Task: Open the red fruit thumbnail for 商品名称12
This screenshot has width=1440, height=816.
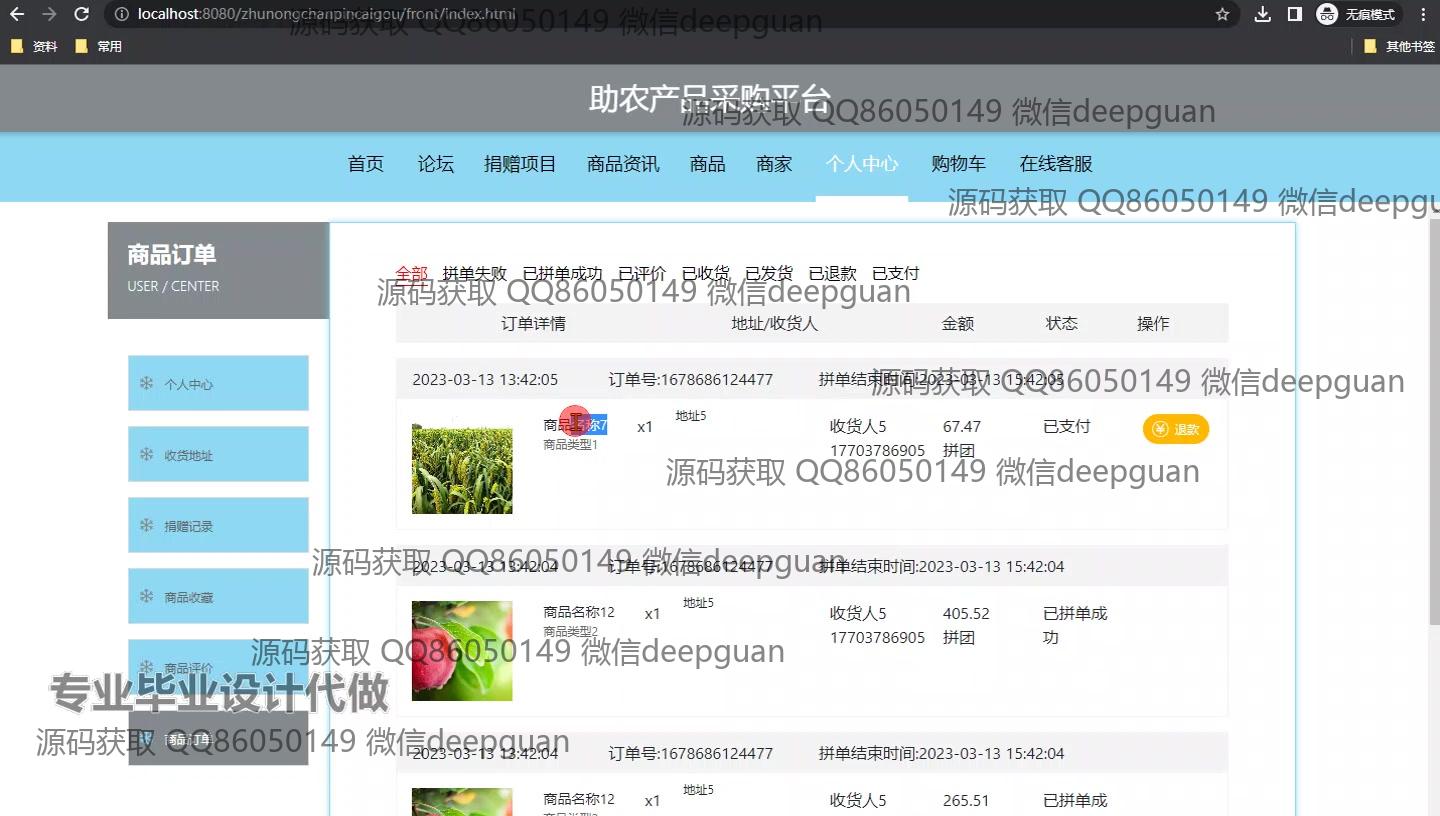Action: pos(462,651)
